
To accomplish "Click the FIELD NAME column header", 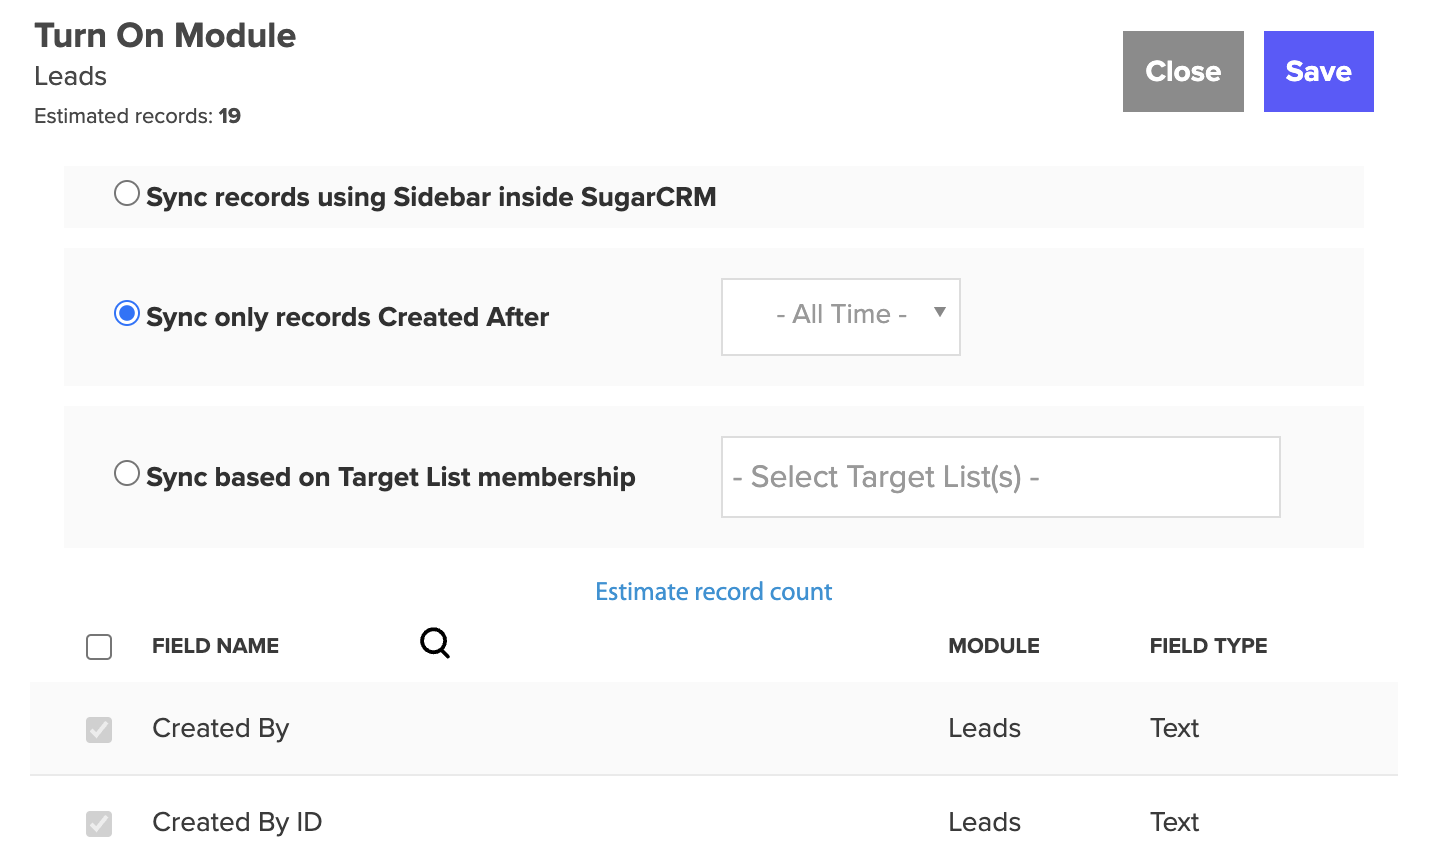I will point(216,646).
